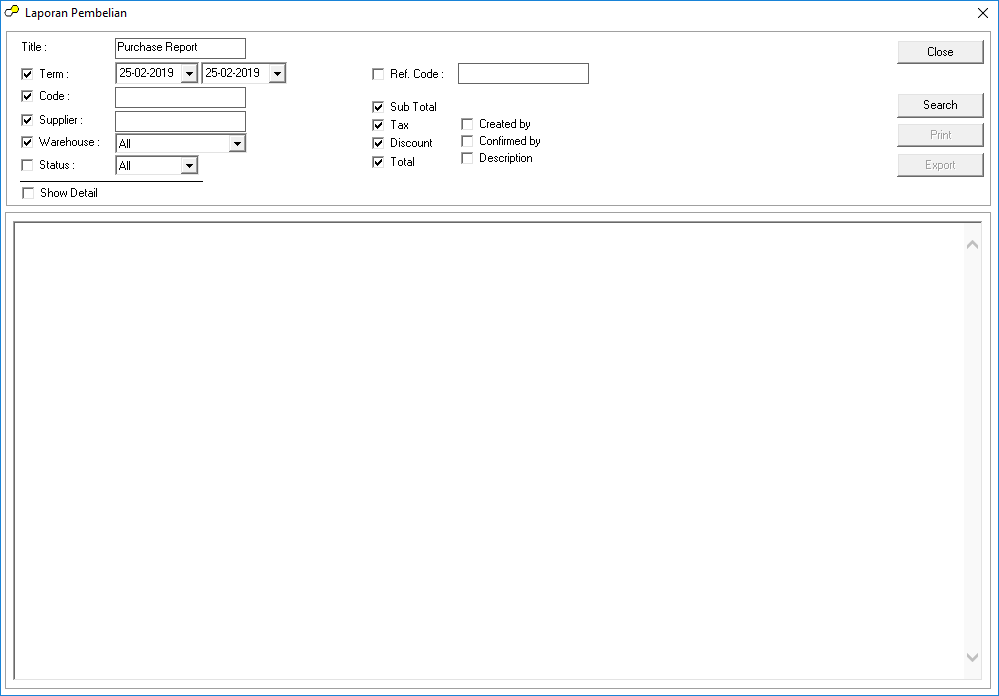Uncheck the Sub Total column checkbox
999x696 pixels.
point(378,107)
